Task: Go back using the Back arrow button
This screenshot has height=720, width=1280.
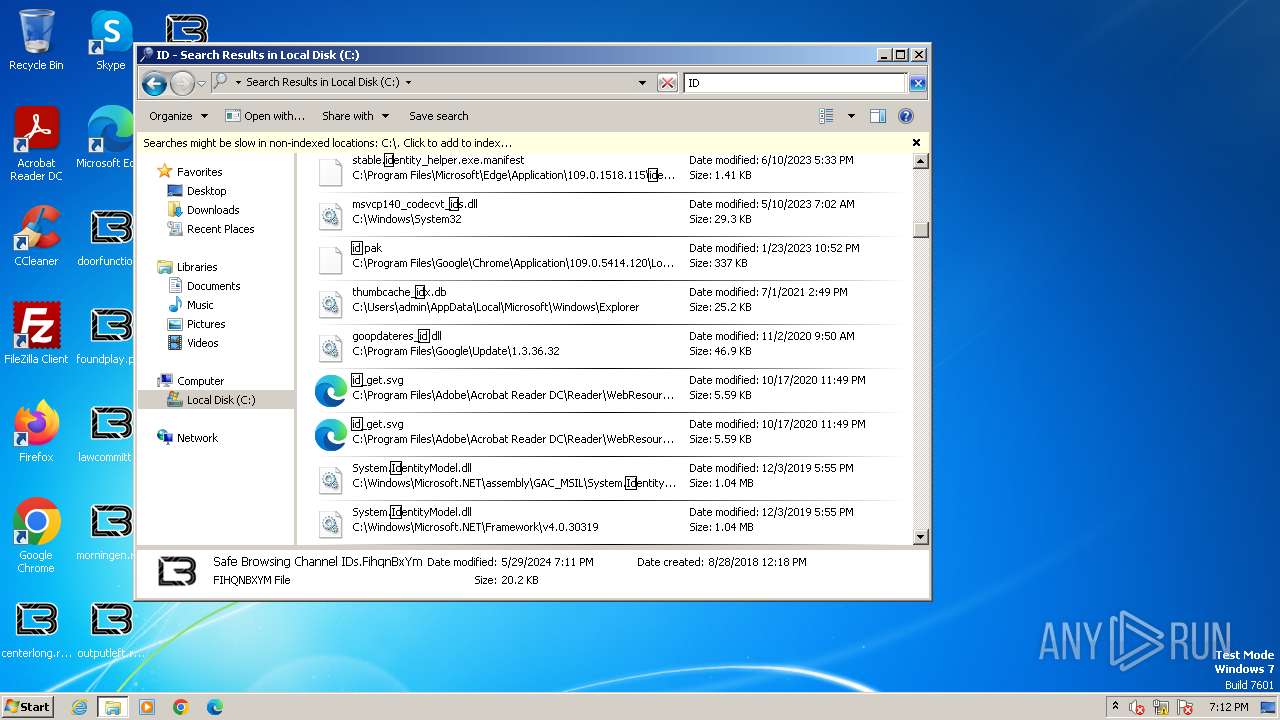Action: click(x=154, y=83)
